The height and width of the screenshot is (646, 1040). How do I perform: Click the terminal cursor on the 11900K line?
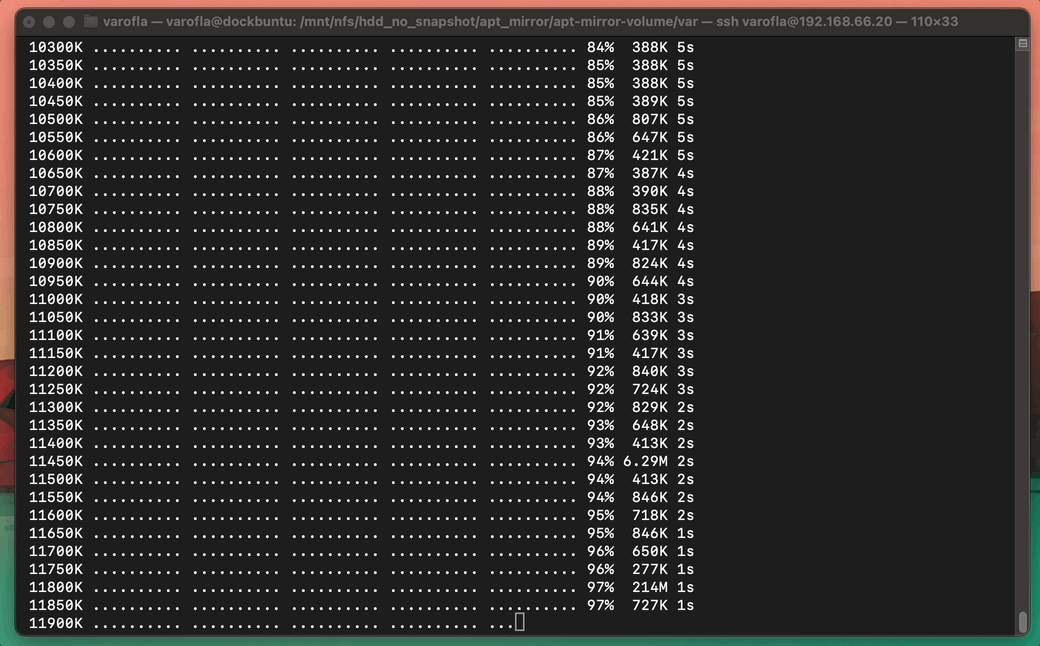click(519, 623)
